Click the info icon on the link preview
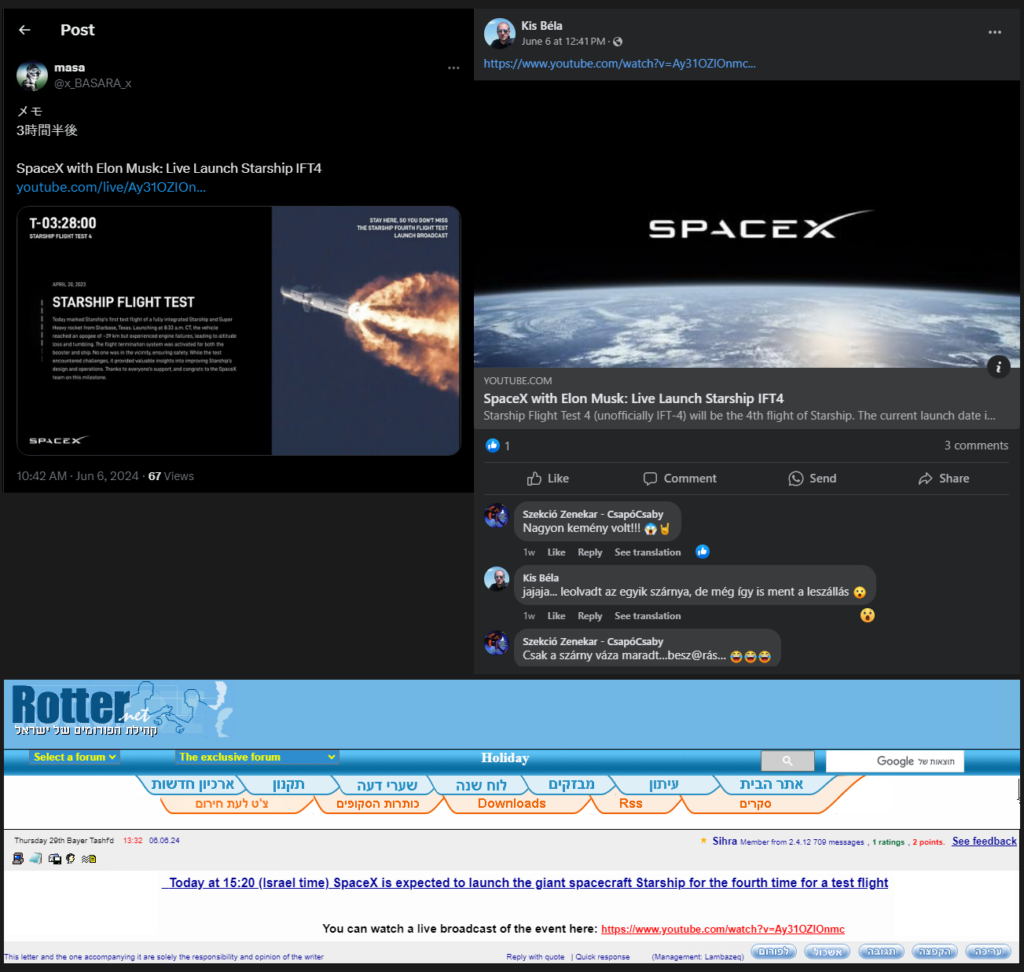The image size is (1024, 972). [x=999, y=367]
